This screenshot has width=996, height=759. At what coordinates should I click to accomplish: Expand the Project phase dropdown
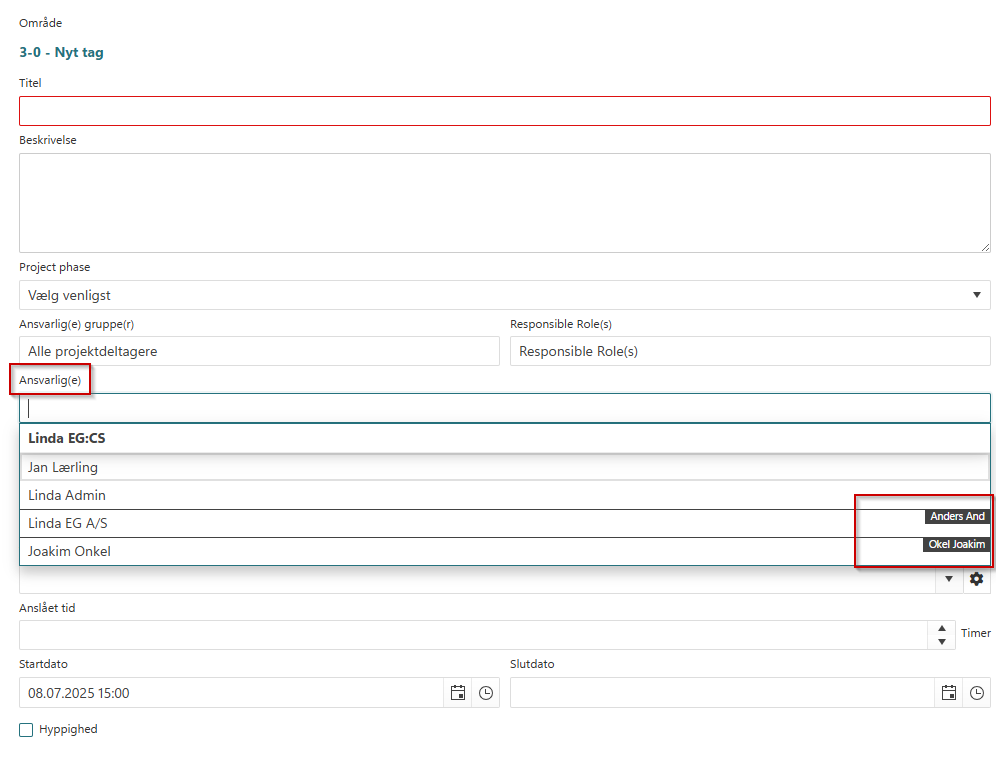pos(504,295)
